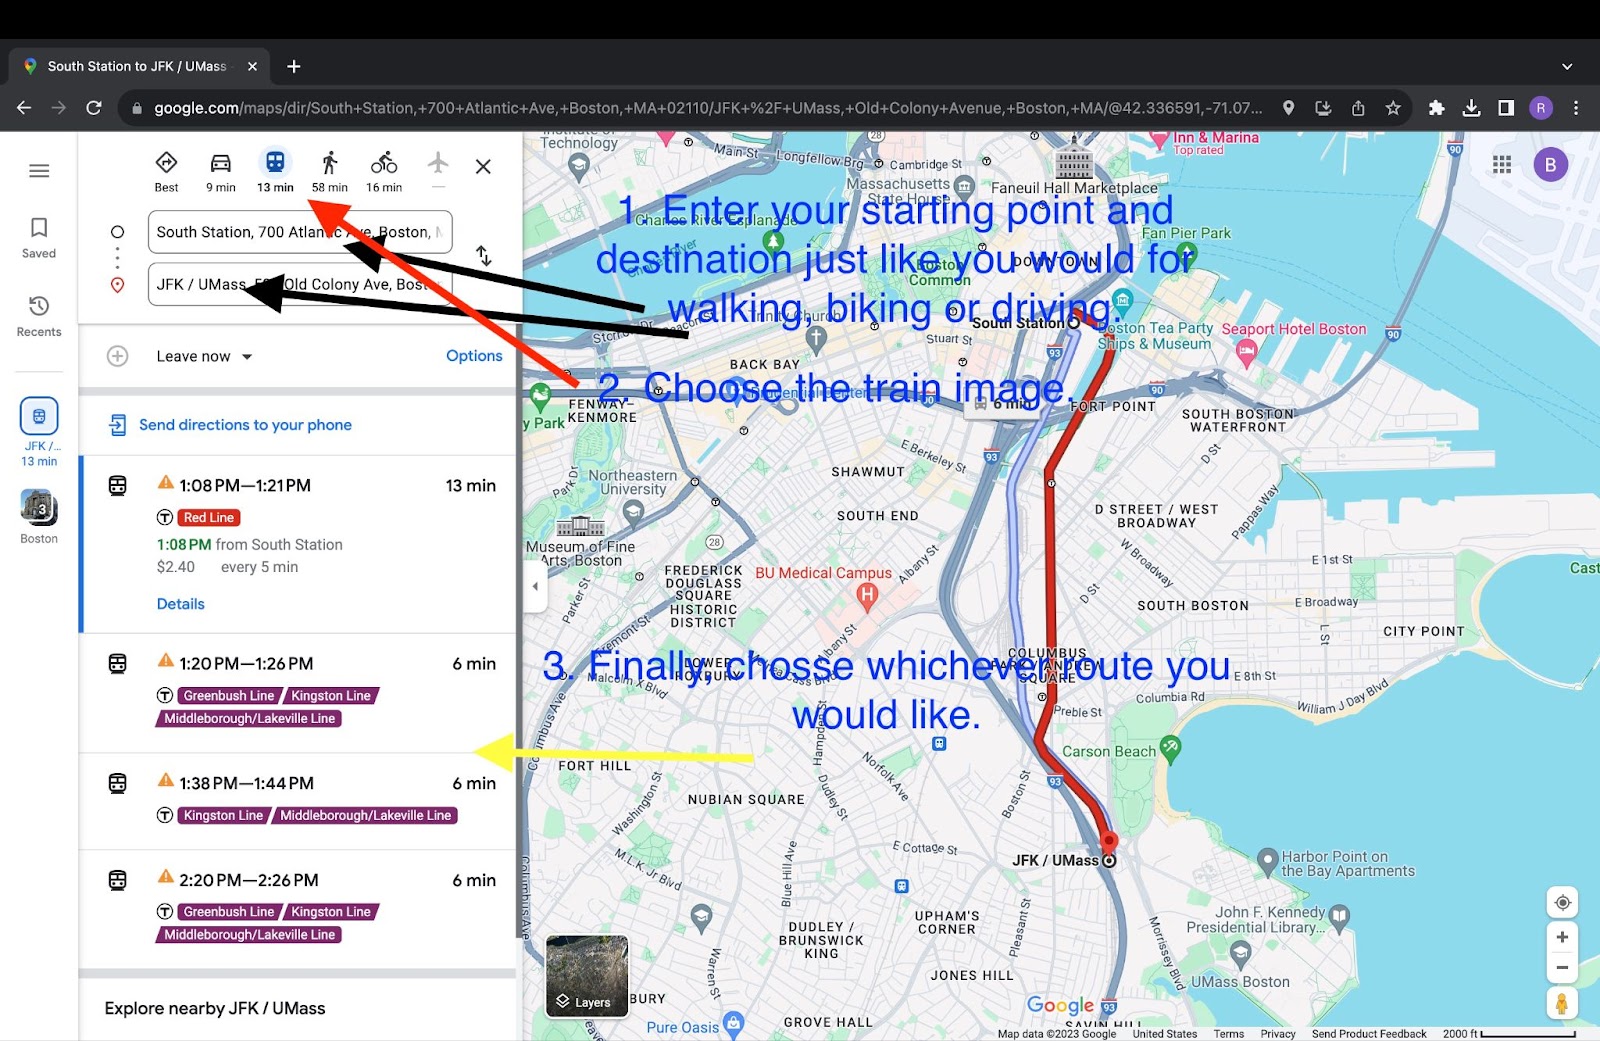Toggle the 2000 ft map scale units

(x=1510, y=1033)
